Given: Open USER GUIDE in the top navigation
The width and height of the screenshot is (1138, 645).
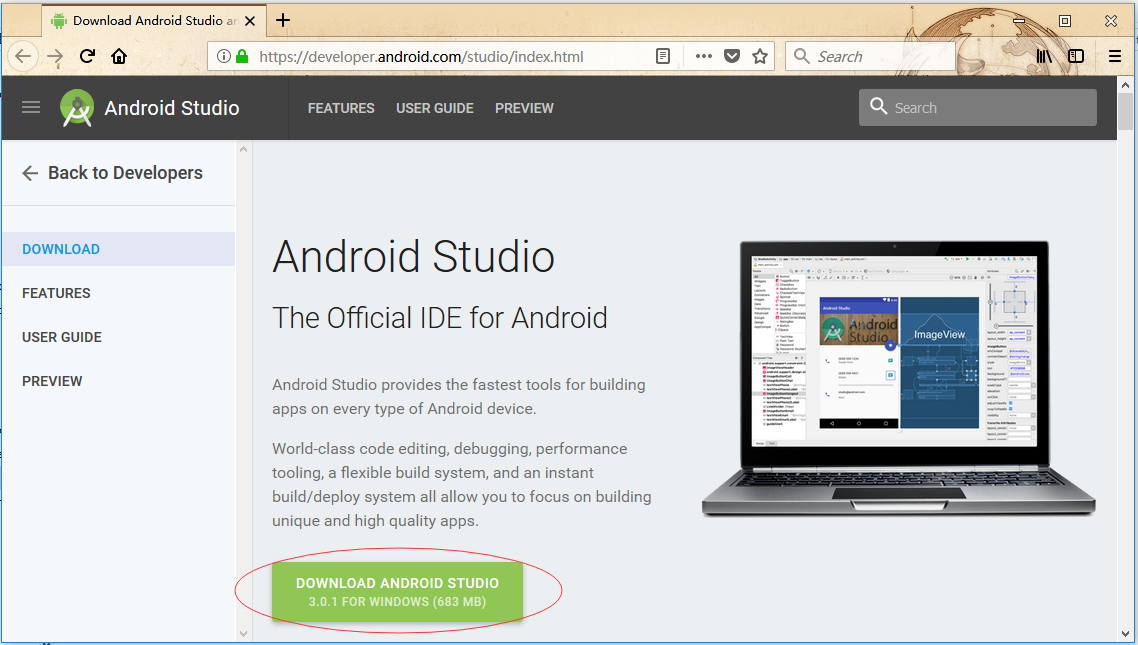Looking at the screenshot, I should click(435, 108).
